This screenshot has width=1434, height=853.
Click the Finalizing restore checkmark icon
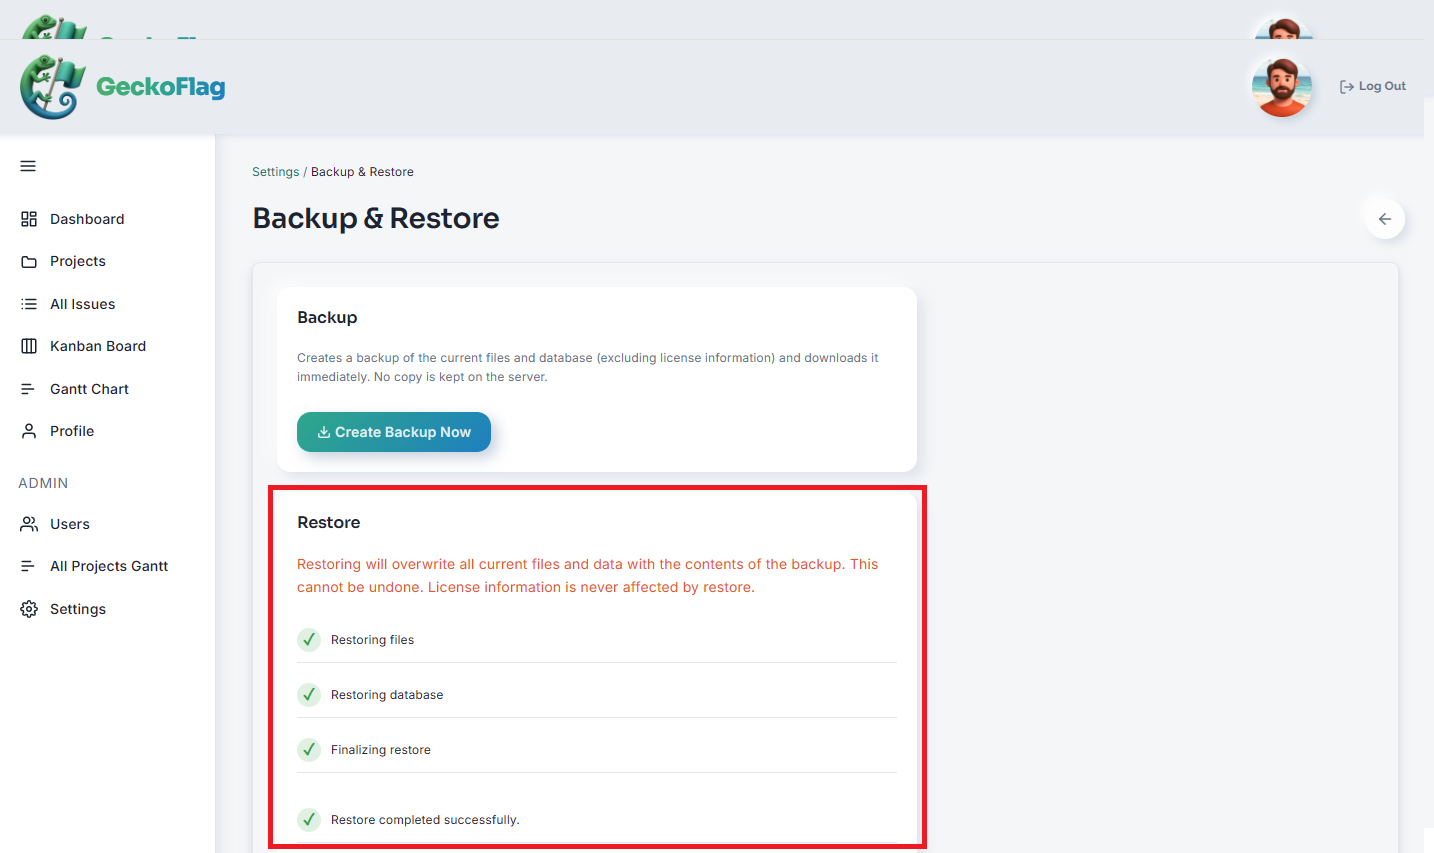point(309,750)
